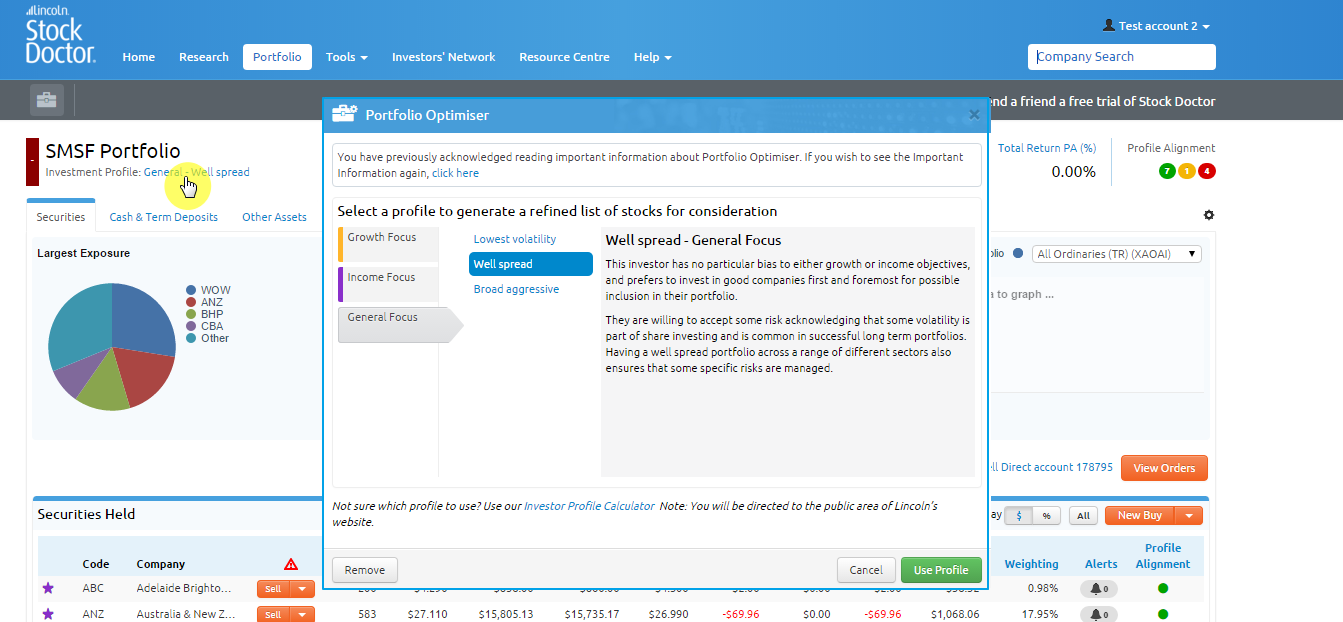Screen dimensions: 1343x622
Task: Click the settings gear icon above chart
Action: pos(1208,215)
